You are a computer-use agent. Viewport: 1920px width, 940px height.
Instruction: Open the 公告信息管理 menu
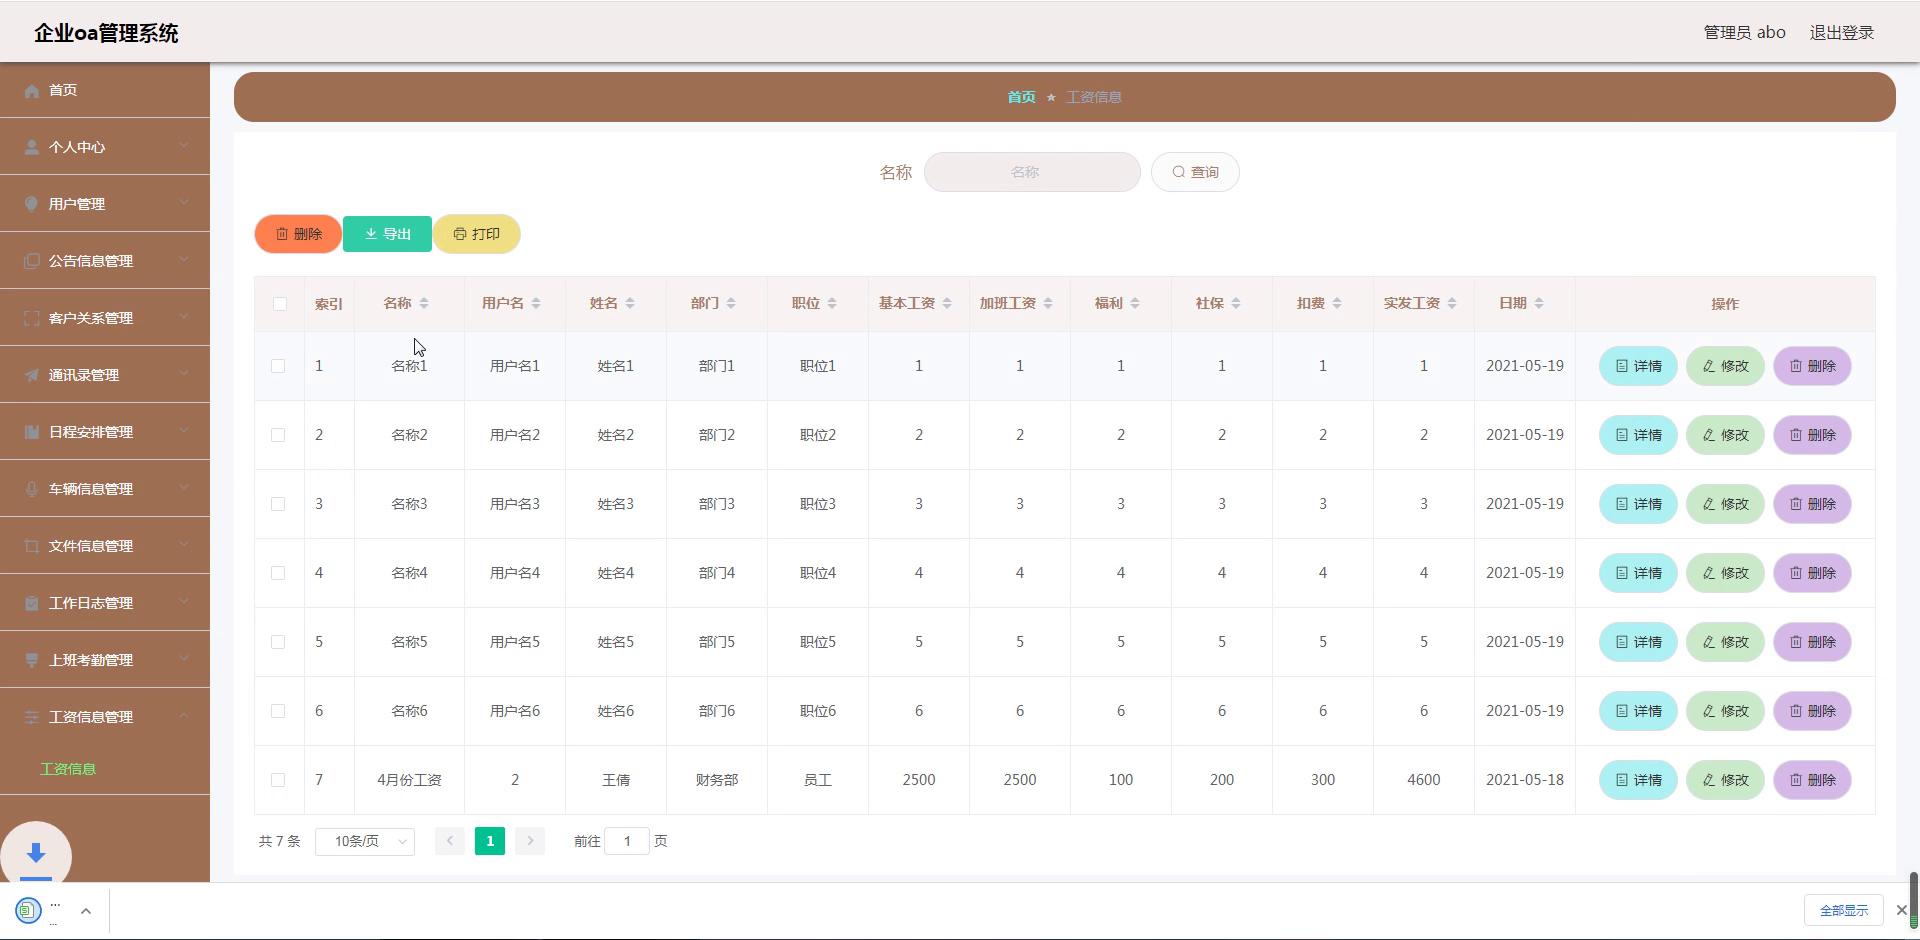(105, 261)
